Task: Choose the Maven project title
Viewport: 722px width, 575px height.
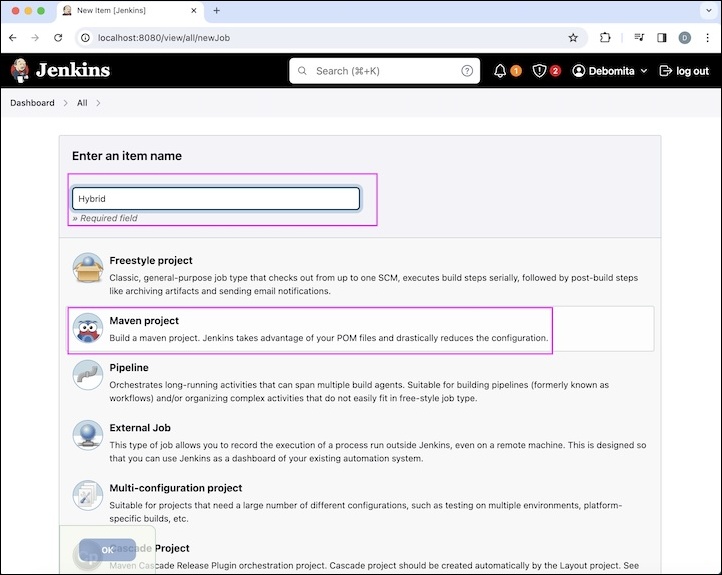Action: (x=144, y=321)
